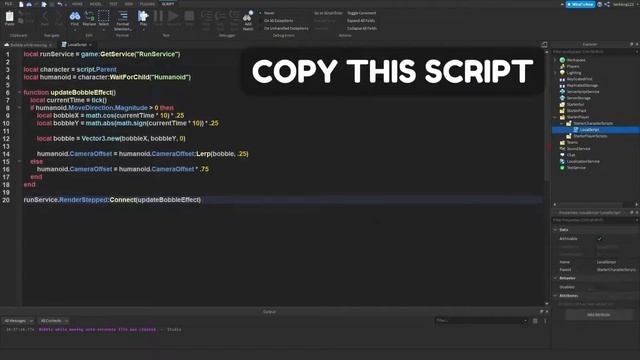Select ReplicatedStorage in Explorer
Image resolution: width=640 pixels, height=360 pixels.
pos(582,85)
